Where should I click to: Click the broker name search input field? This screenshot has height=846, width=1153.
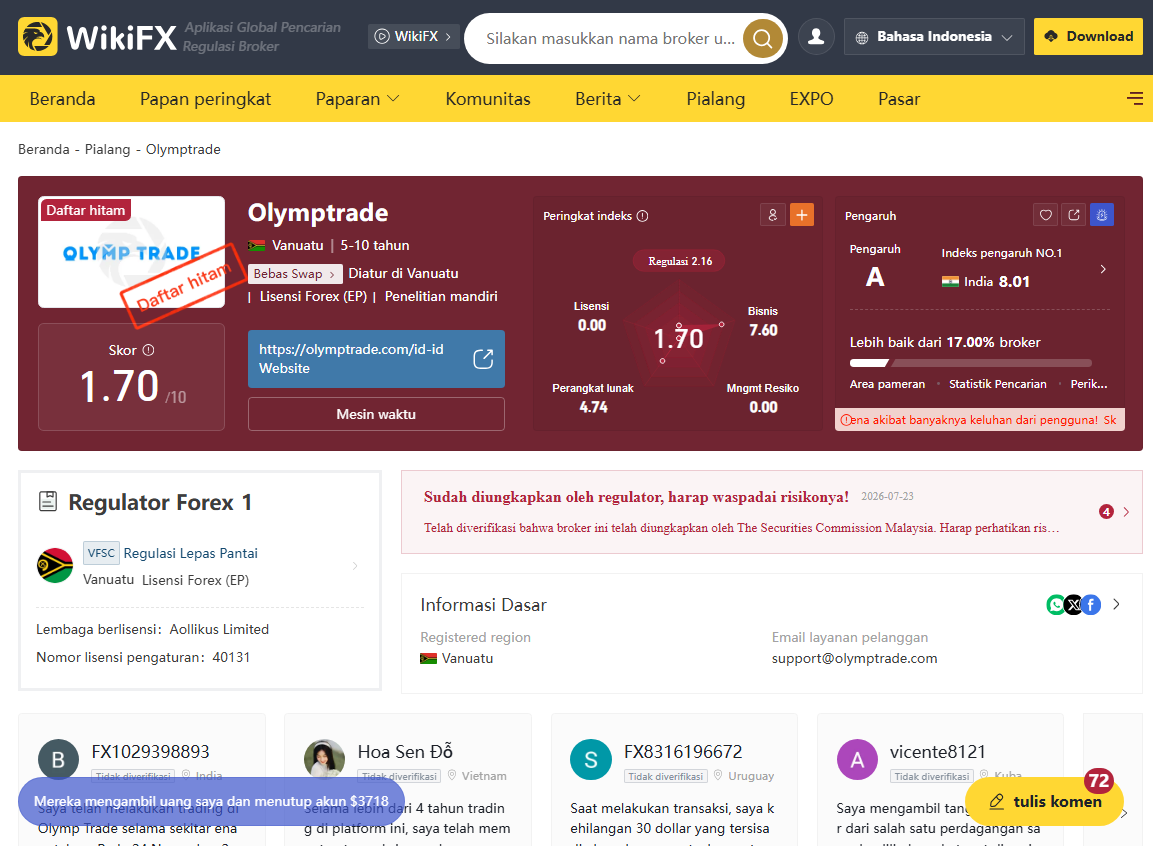coord(610,38)
